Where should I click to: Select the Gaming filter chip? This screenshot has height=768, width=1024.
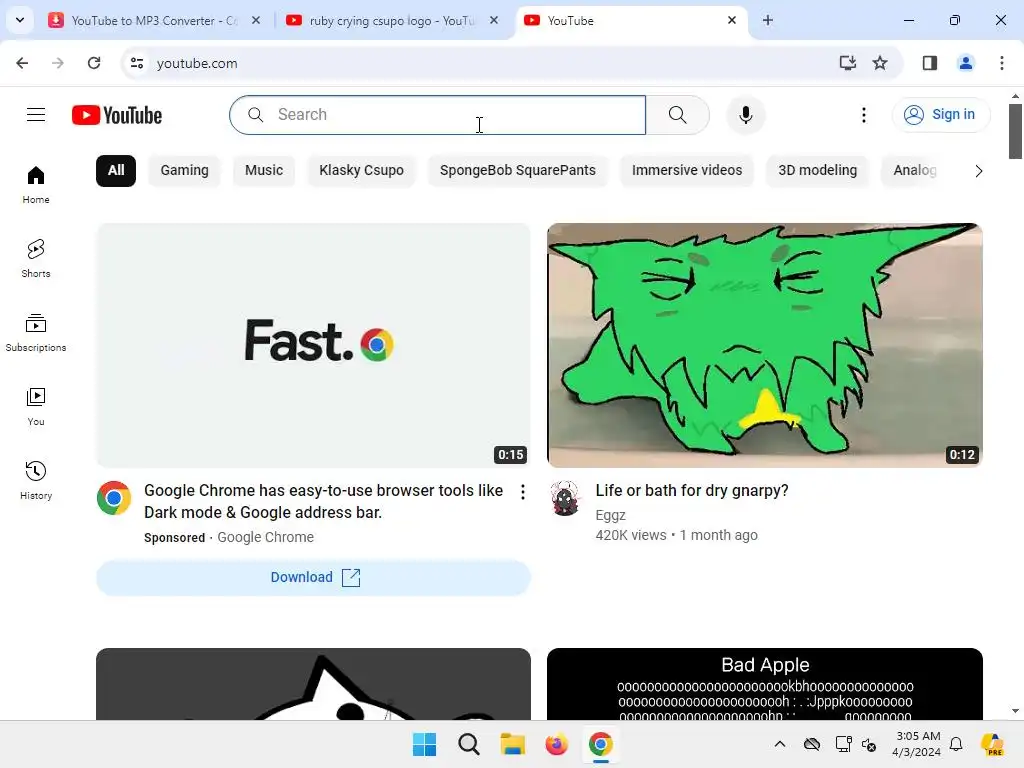(185, 170)
